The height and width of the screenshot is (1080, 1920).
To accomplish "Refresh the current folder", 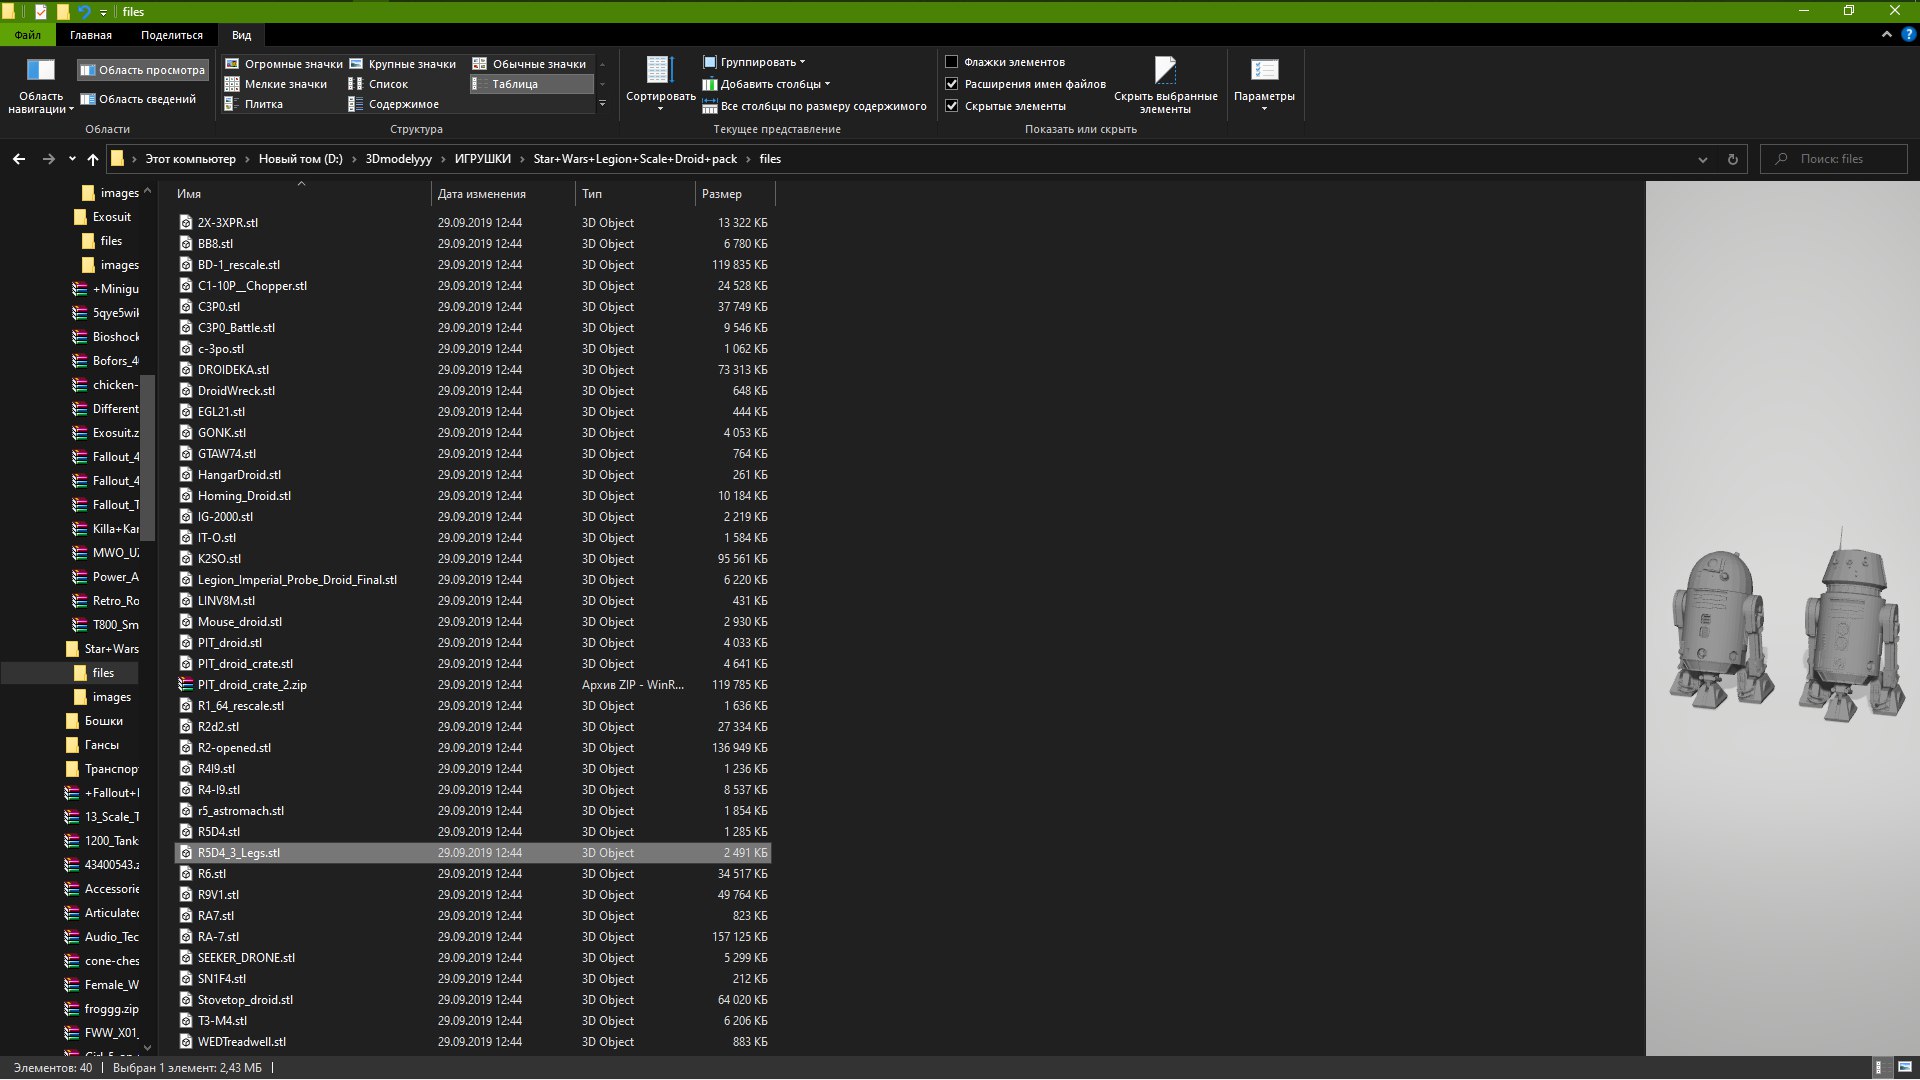I will coord(1733,159).
